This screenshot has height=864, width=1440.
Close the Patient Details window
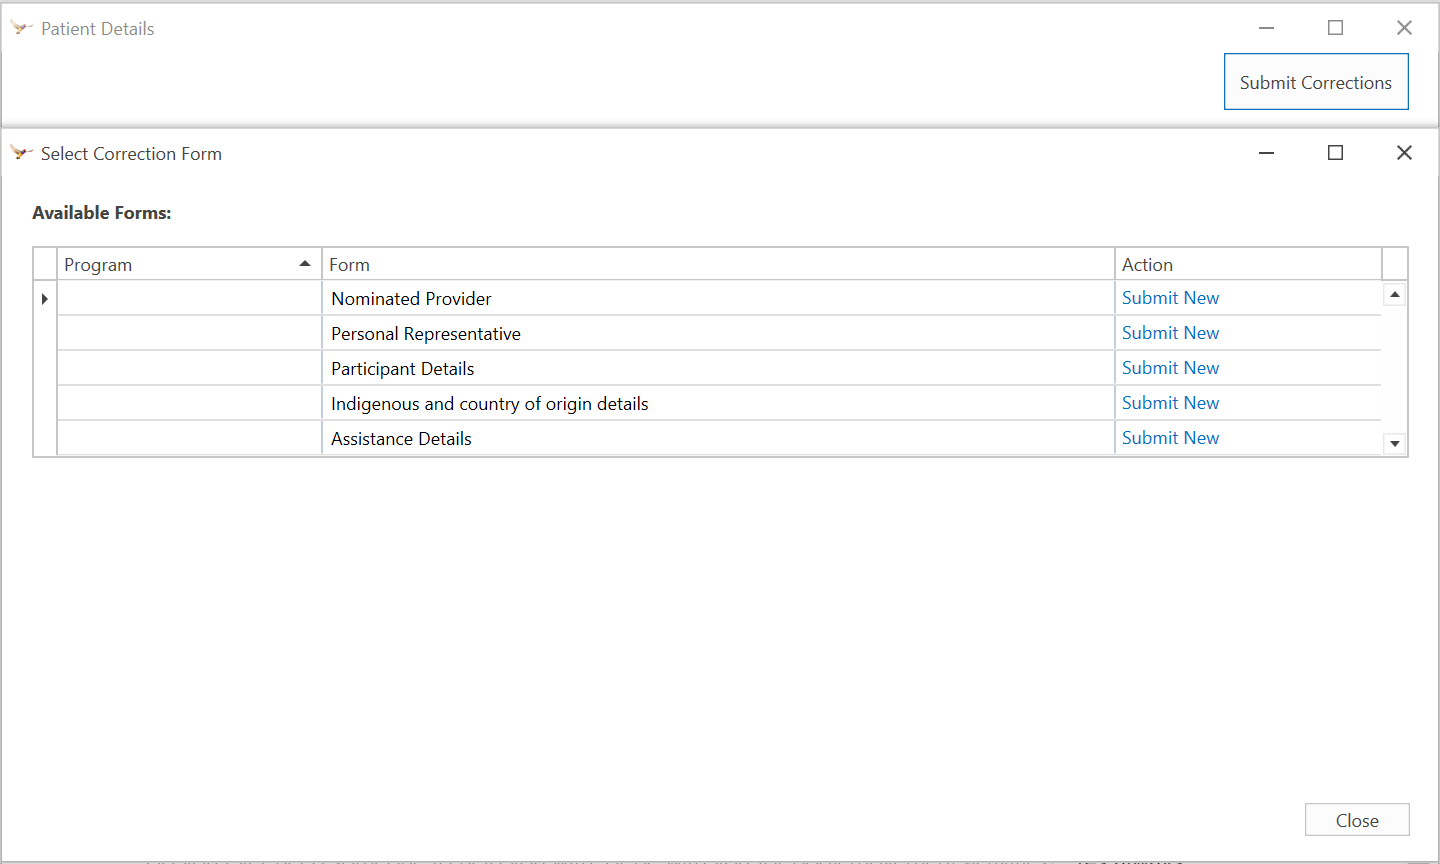[x=1404, y=28]
